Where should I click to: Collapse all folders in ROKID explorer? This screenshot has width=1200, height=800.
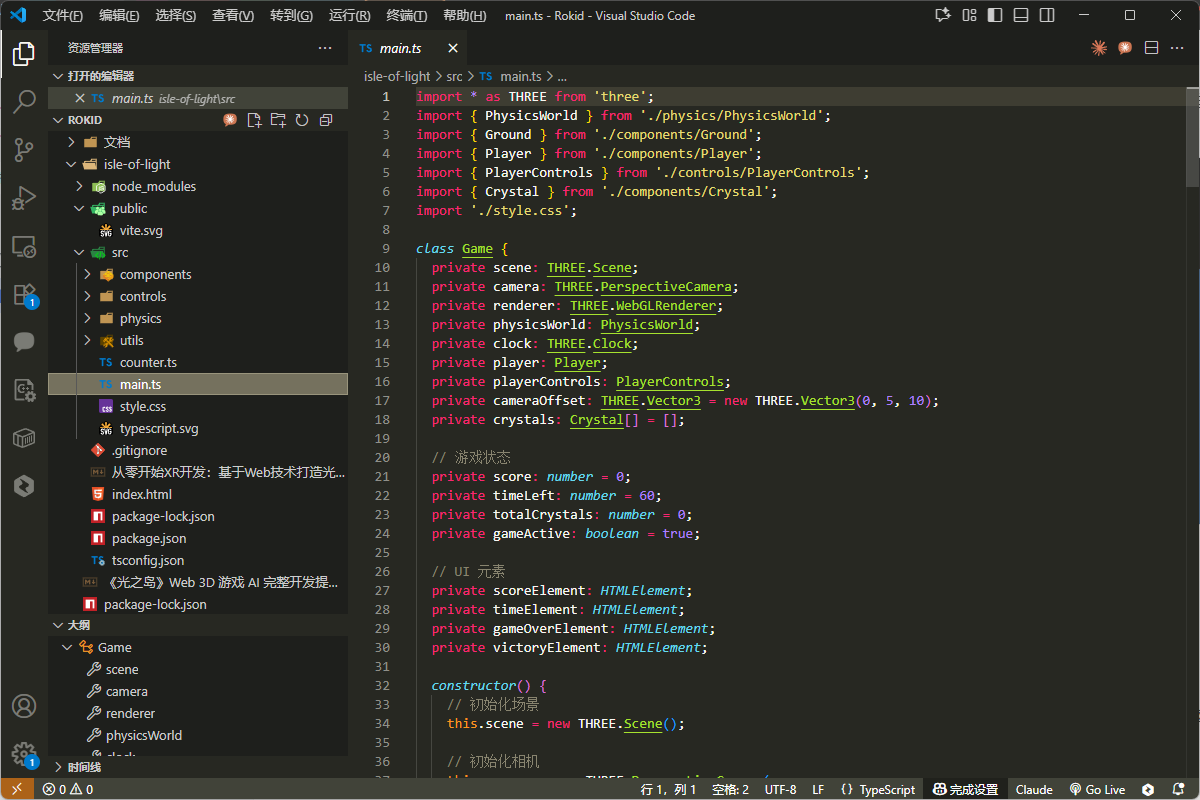point(326,120)
